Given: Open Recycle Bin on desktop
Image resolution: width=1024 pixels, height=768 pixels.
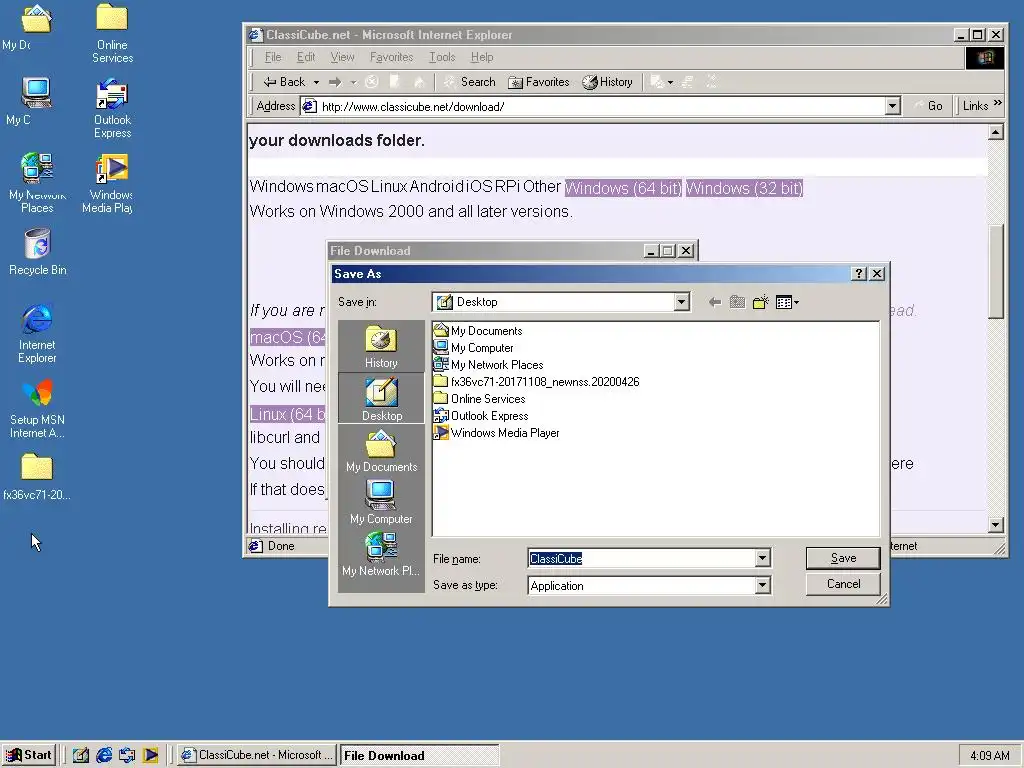Looking at the screenshot, I should 37,252.
